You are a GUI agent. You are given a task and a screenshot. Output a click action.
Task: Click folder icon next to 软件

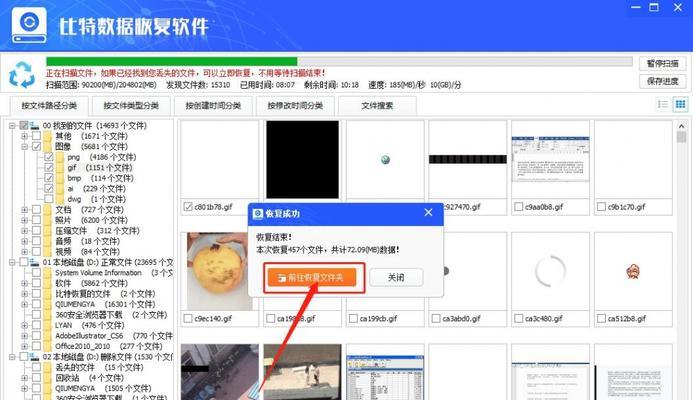click(48, 283)
